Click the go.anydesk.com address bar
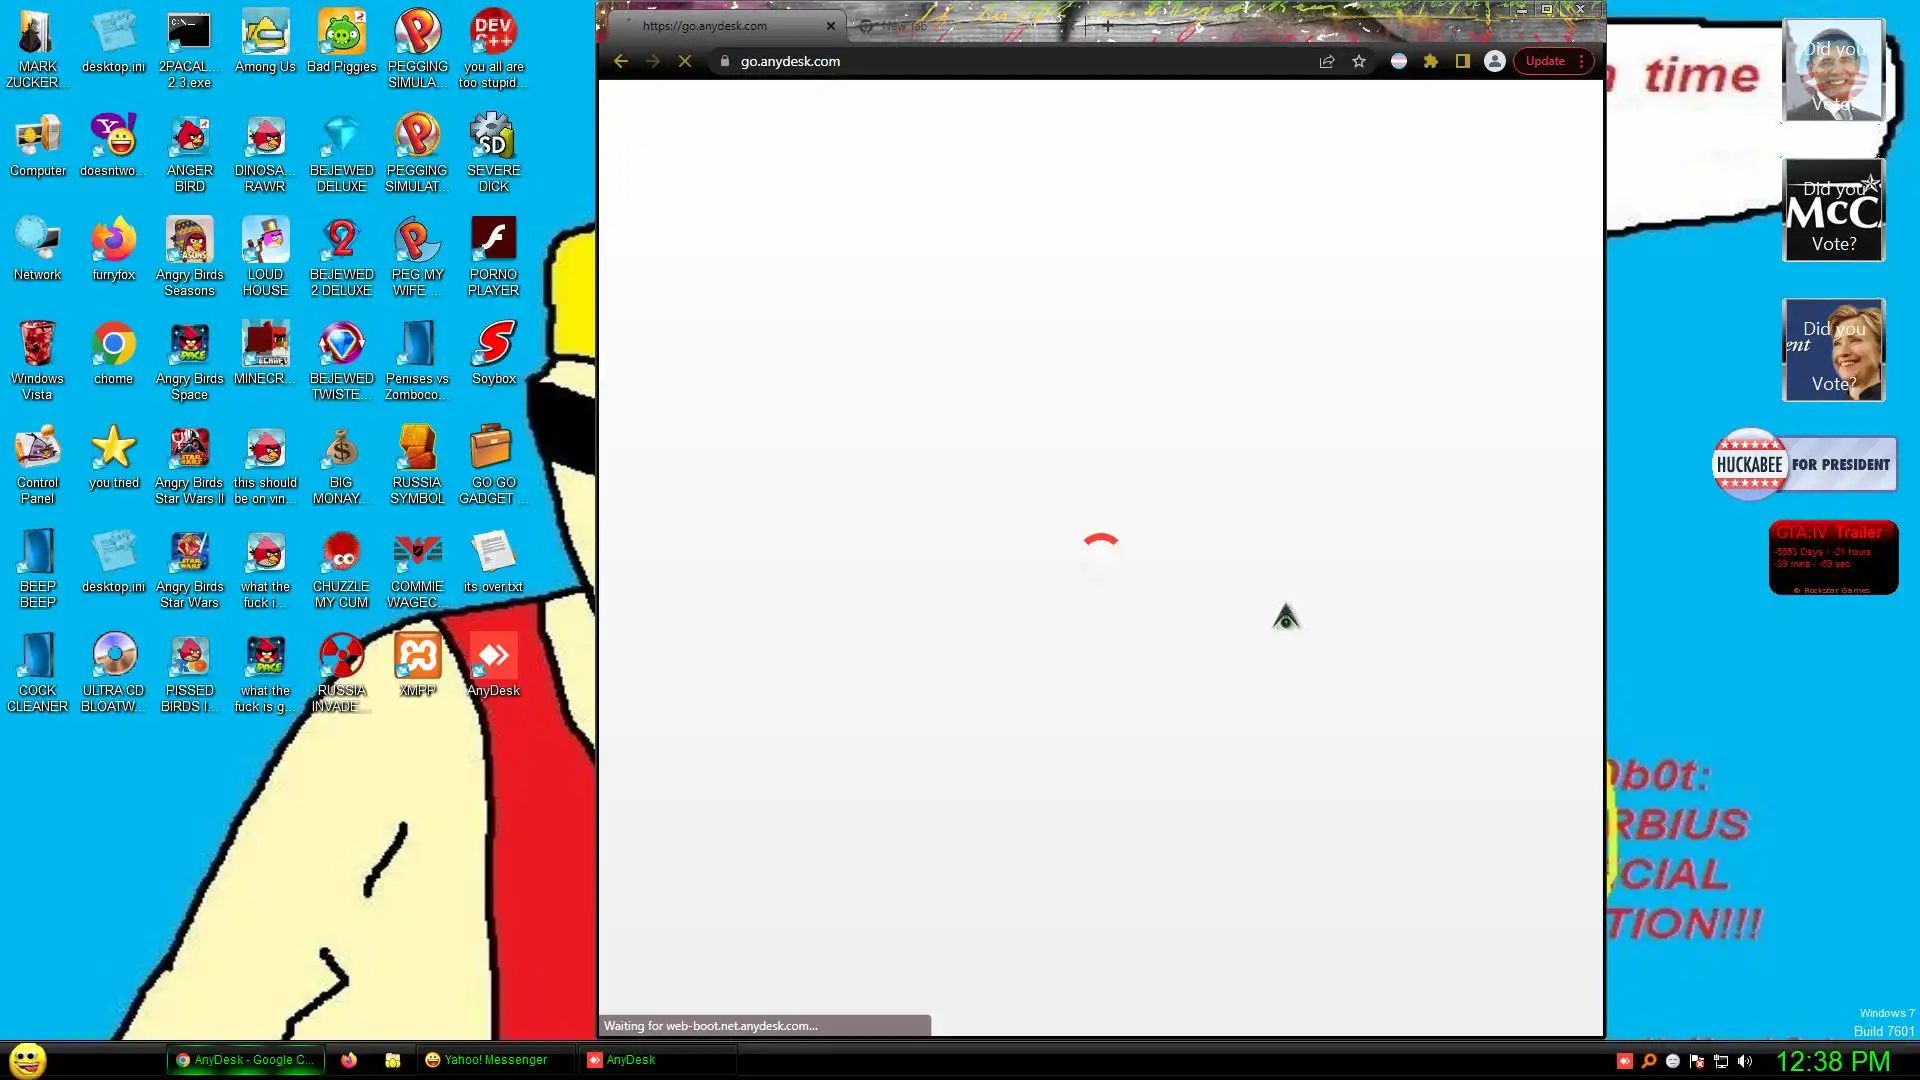 coord(1000,61)
